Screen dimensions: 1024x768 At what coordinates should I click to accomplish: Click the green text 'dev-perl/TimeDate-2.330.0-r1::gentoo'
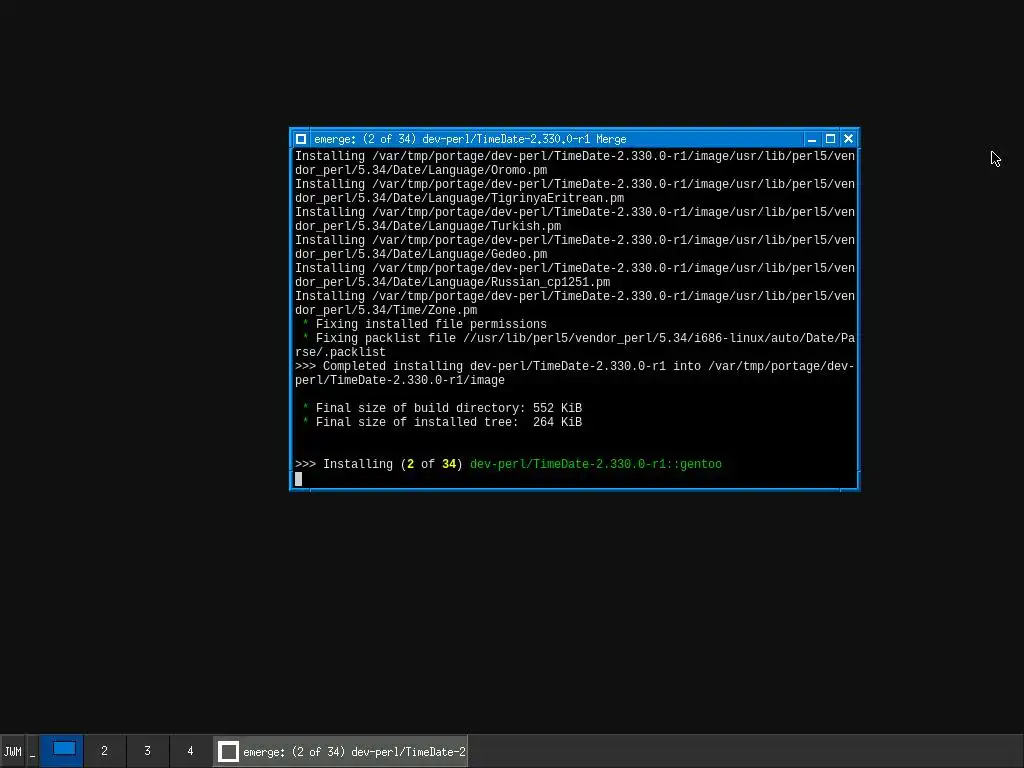click(x=596, y=464)
